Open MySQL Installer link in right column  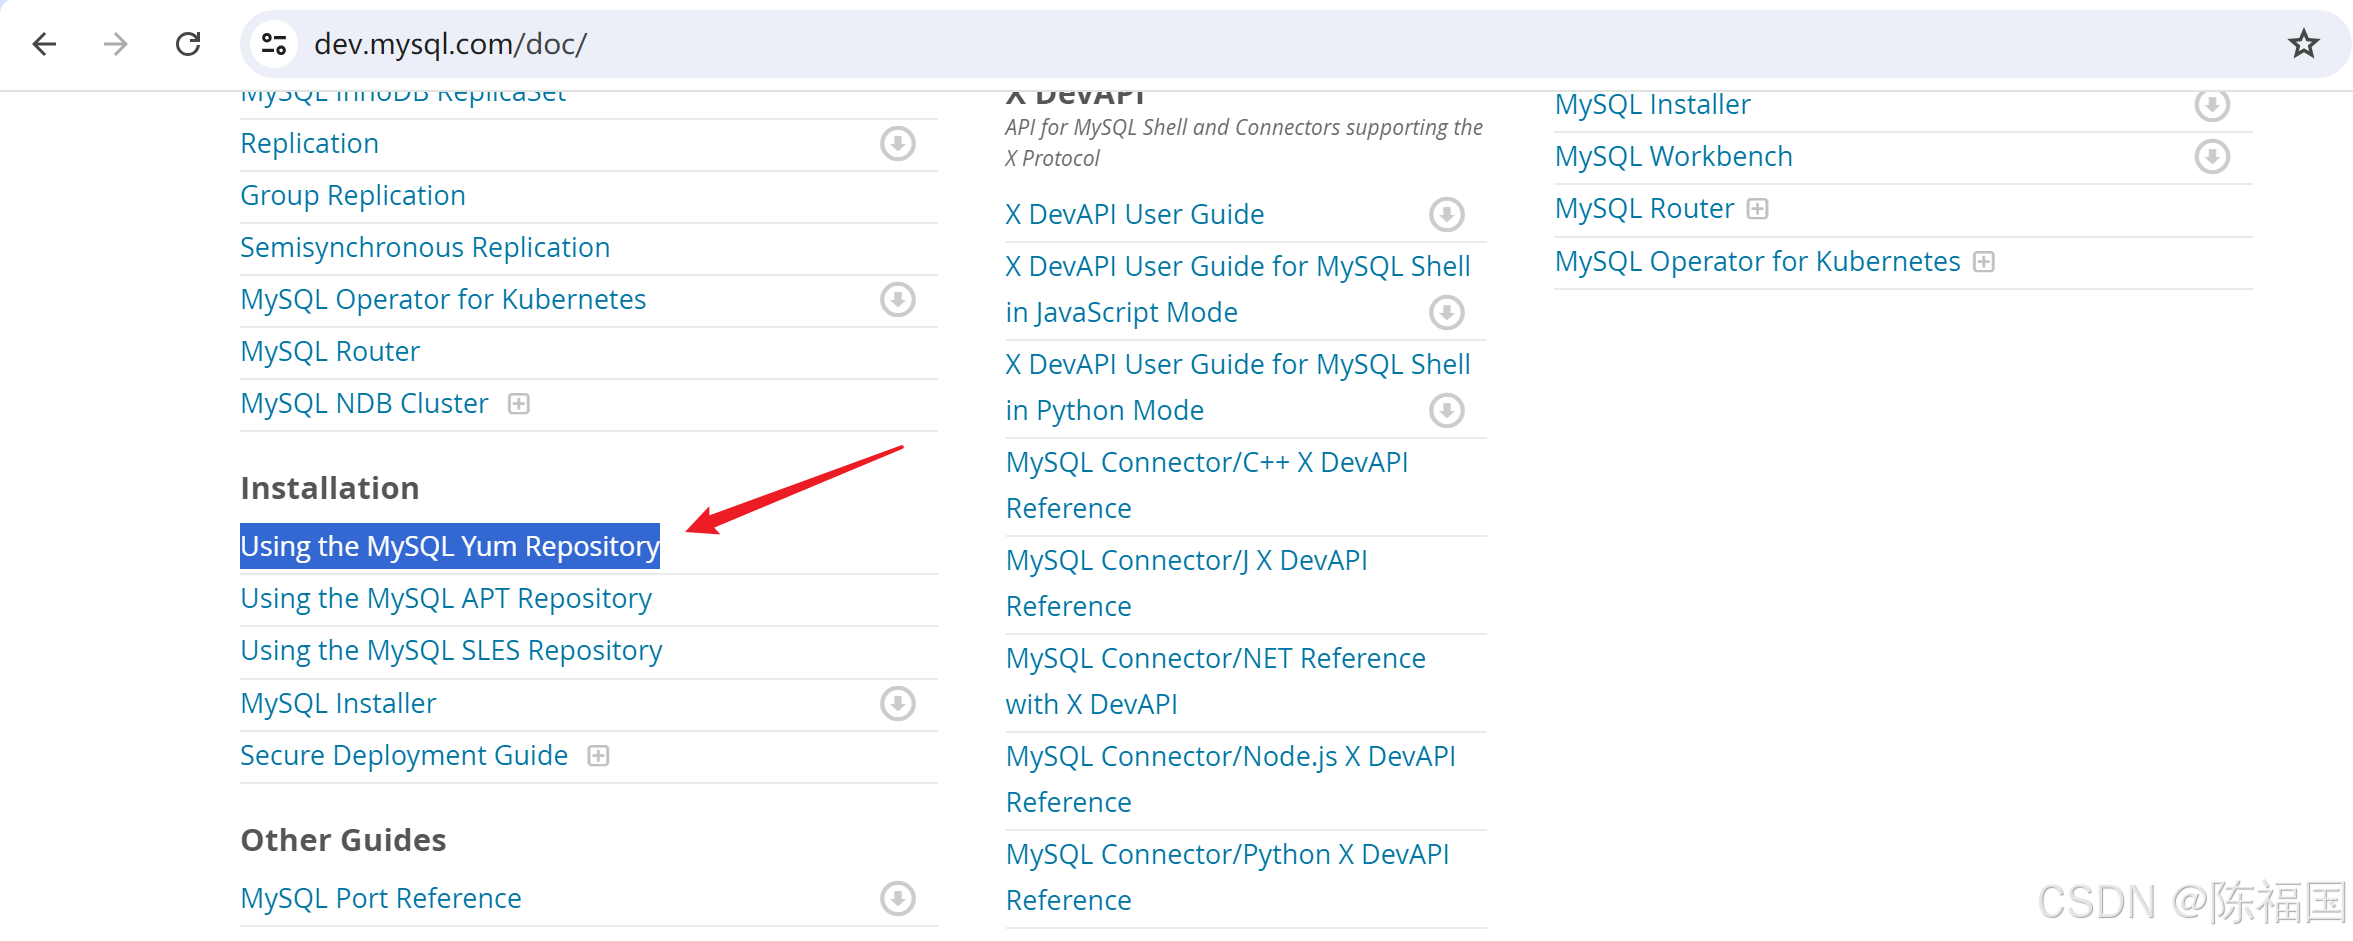[1653, 104]
